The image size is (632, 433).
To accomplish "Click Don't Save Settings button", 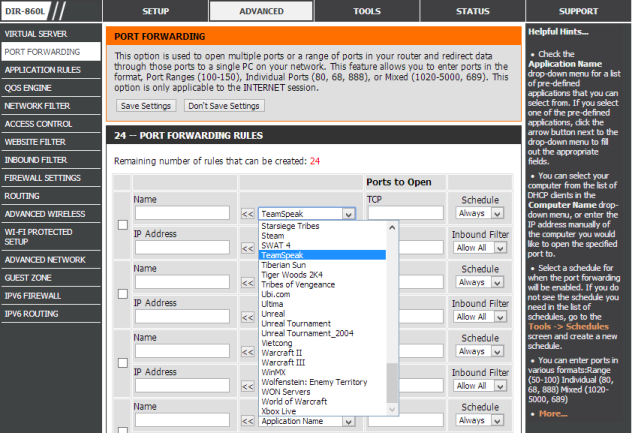I will [224, 106].
